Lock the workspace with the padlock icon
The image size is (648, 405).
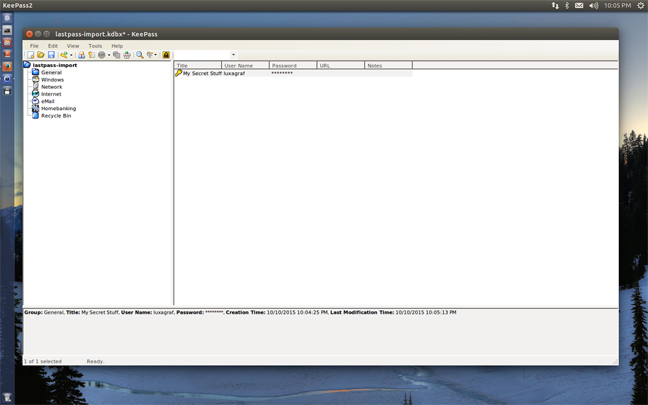166,55
